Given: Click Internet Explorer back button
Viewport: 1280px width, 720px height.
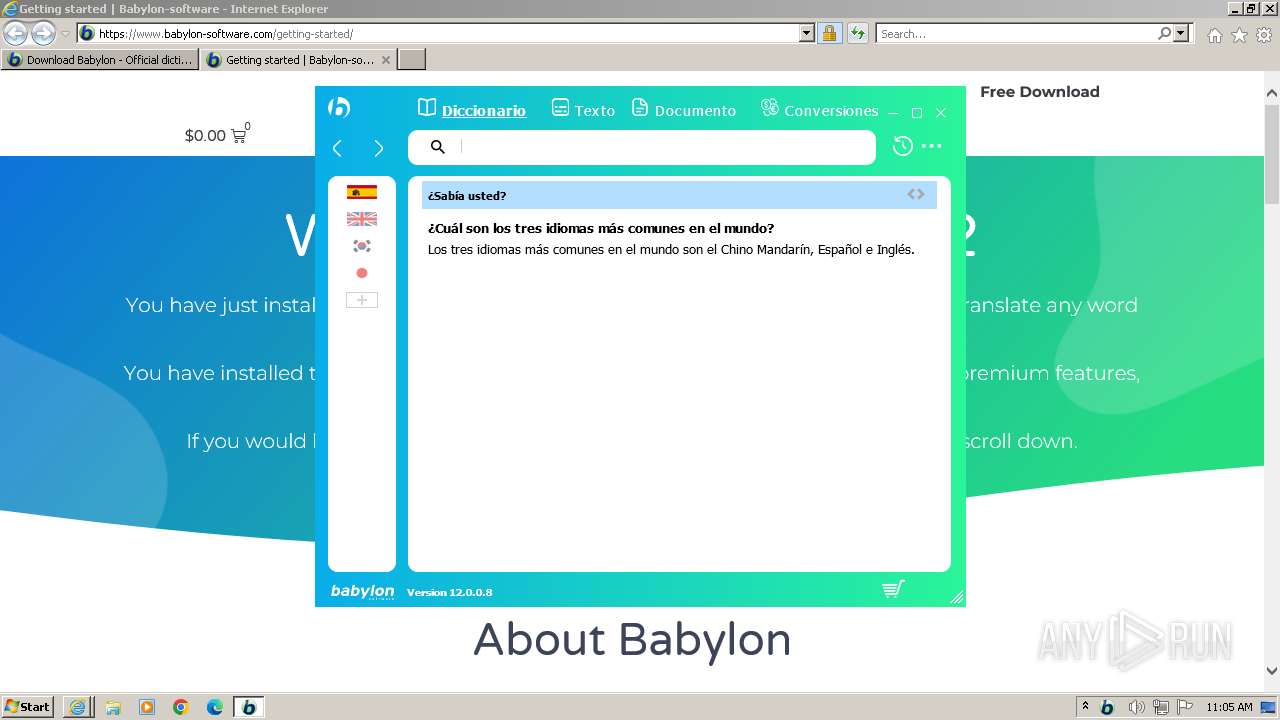Looking at the screenshot, I should (x=15, y=34).
